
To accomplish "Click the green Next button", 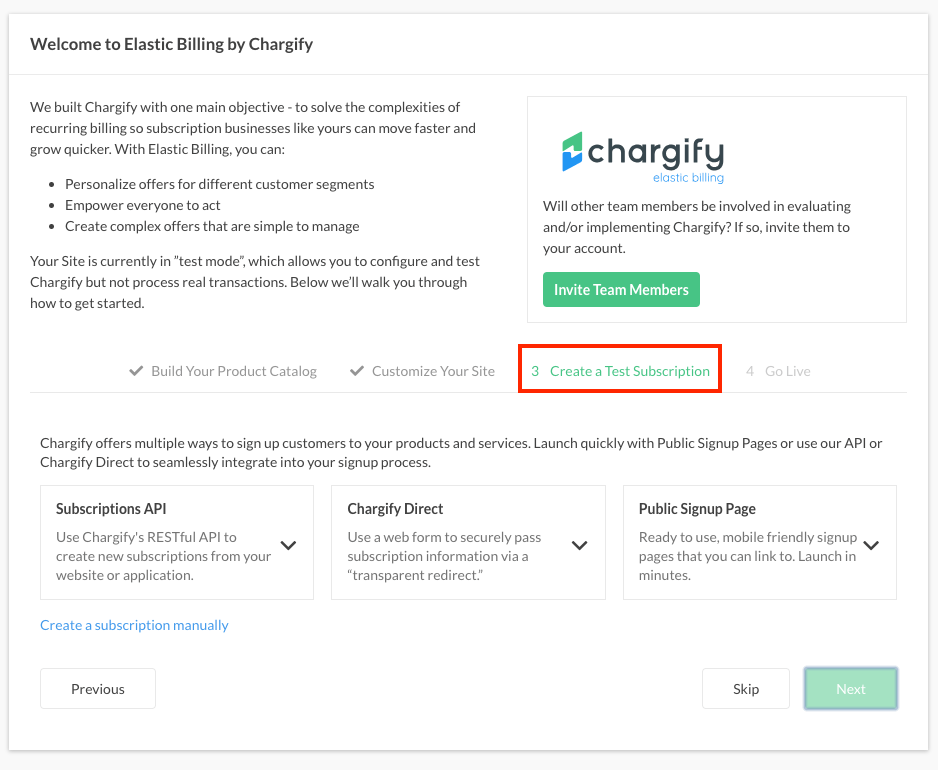I will [851, 689].
